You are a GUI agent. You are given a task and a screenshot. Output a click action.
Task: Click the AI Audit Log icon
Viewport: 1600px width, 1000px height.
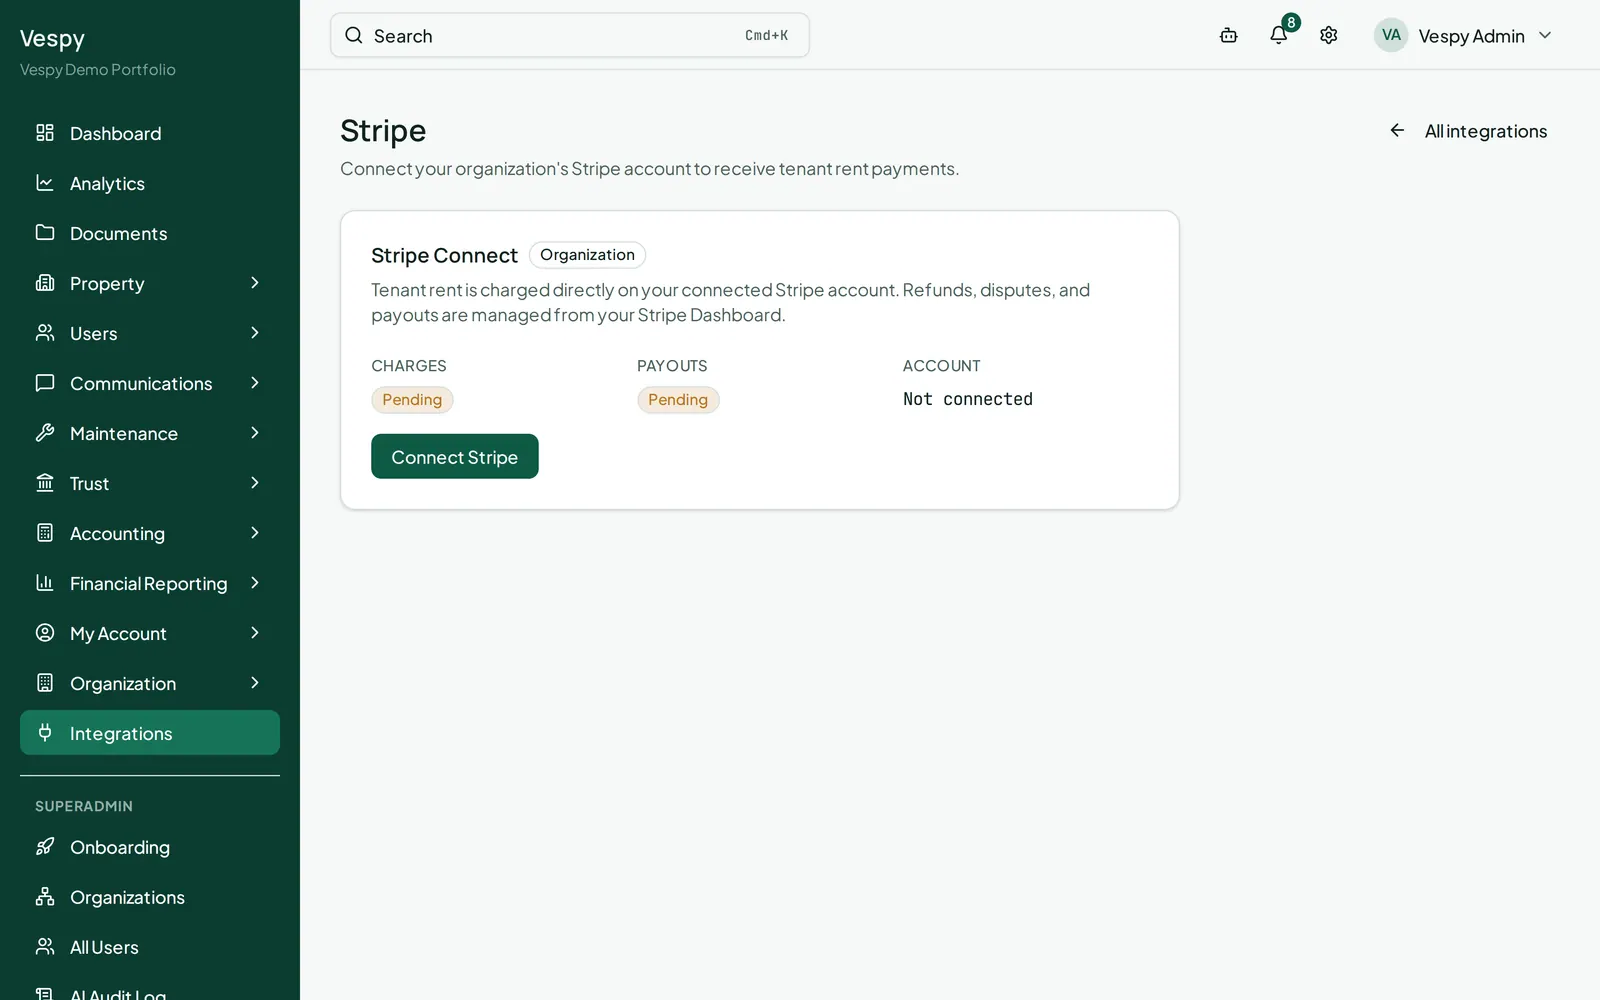pyautogui.click(x=45, y=994)
